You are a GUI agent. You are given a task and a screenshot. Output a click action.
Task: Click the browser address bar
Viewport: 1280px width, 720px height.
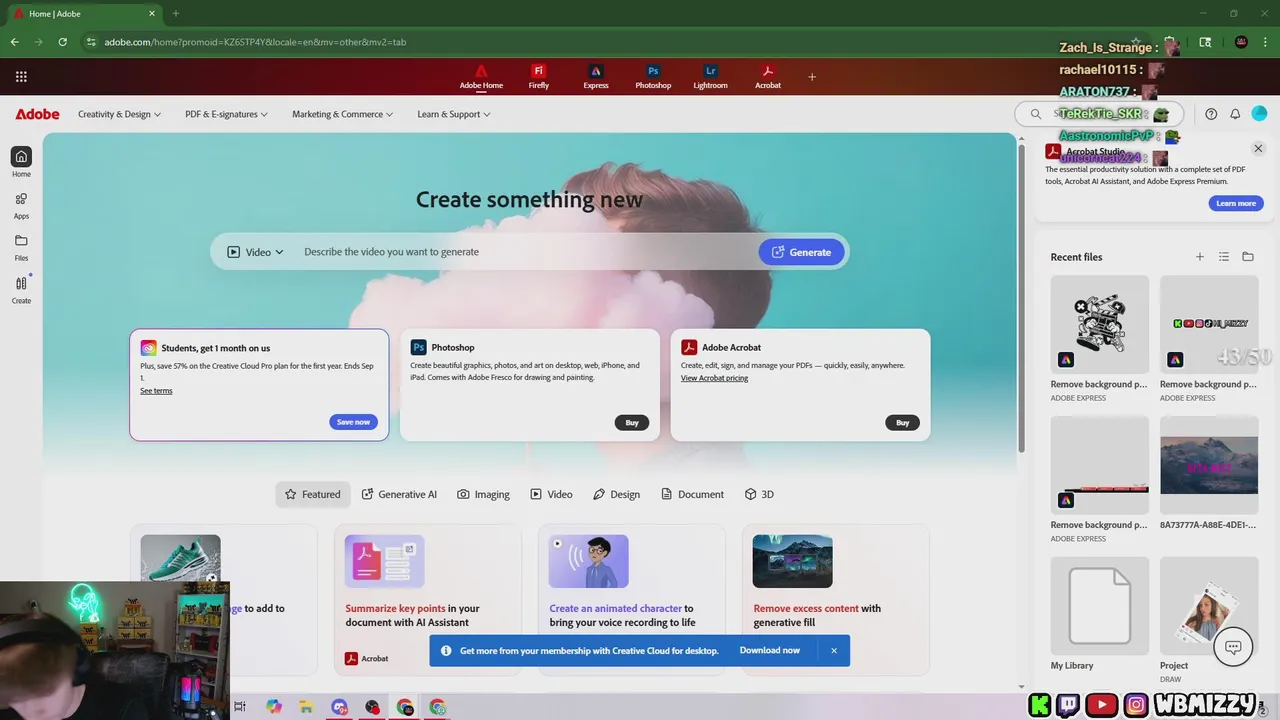click(x=600, y=42)
